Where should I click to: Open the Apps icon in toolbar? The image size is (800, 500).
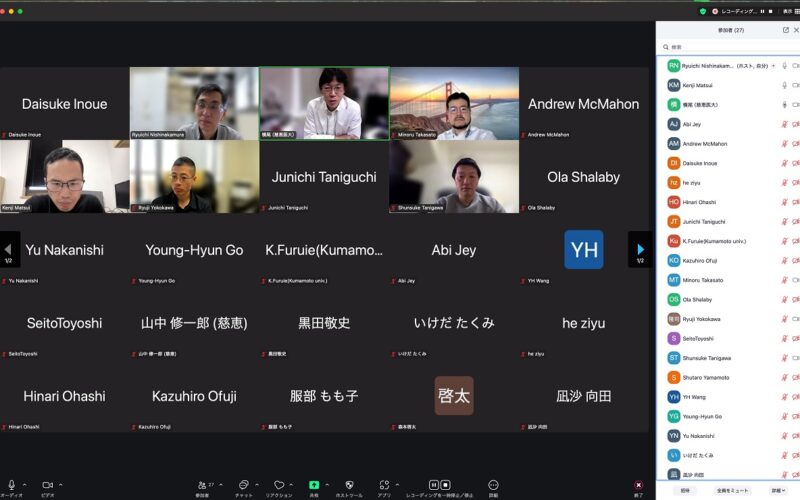tap(384, 485)
